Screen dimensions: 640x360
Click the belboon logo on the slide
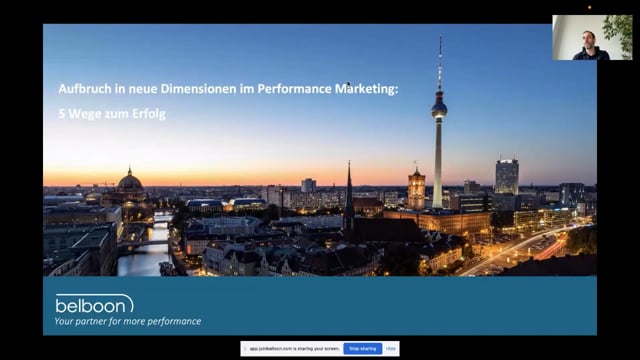point(95,304)
